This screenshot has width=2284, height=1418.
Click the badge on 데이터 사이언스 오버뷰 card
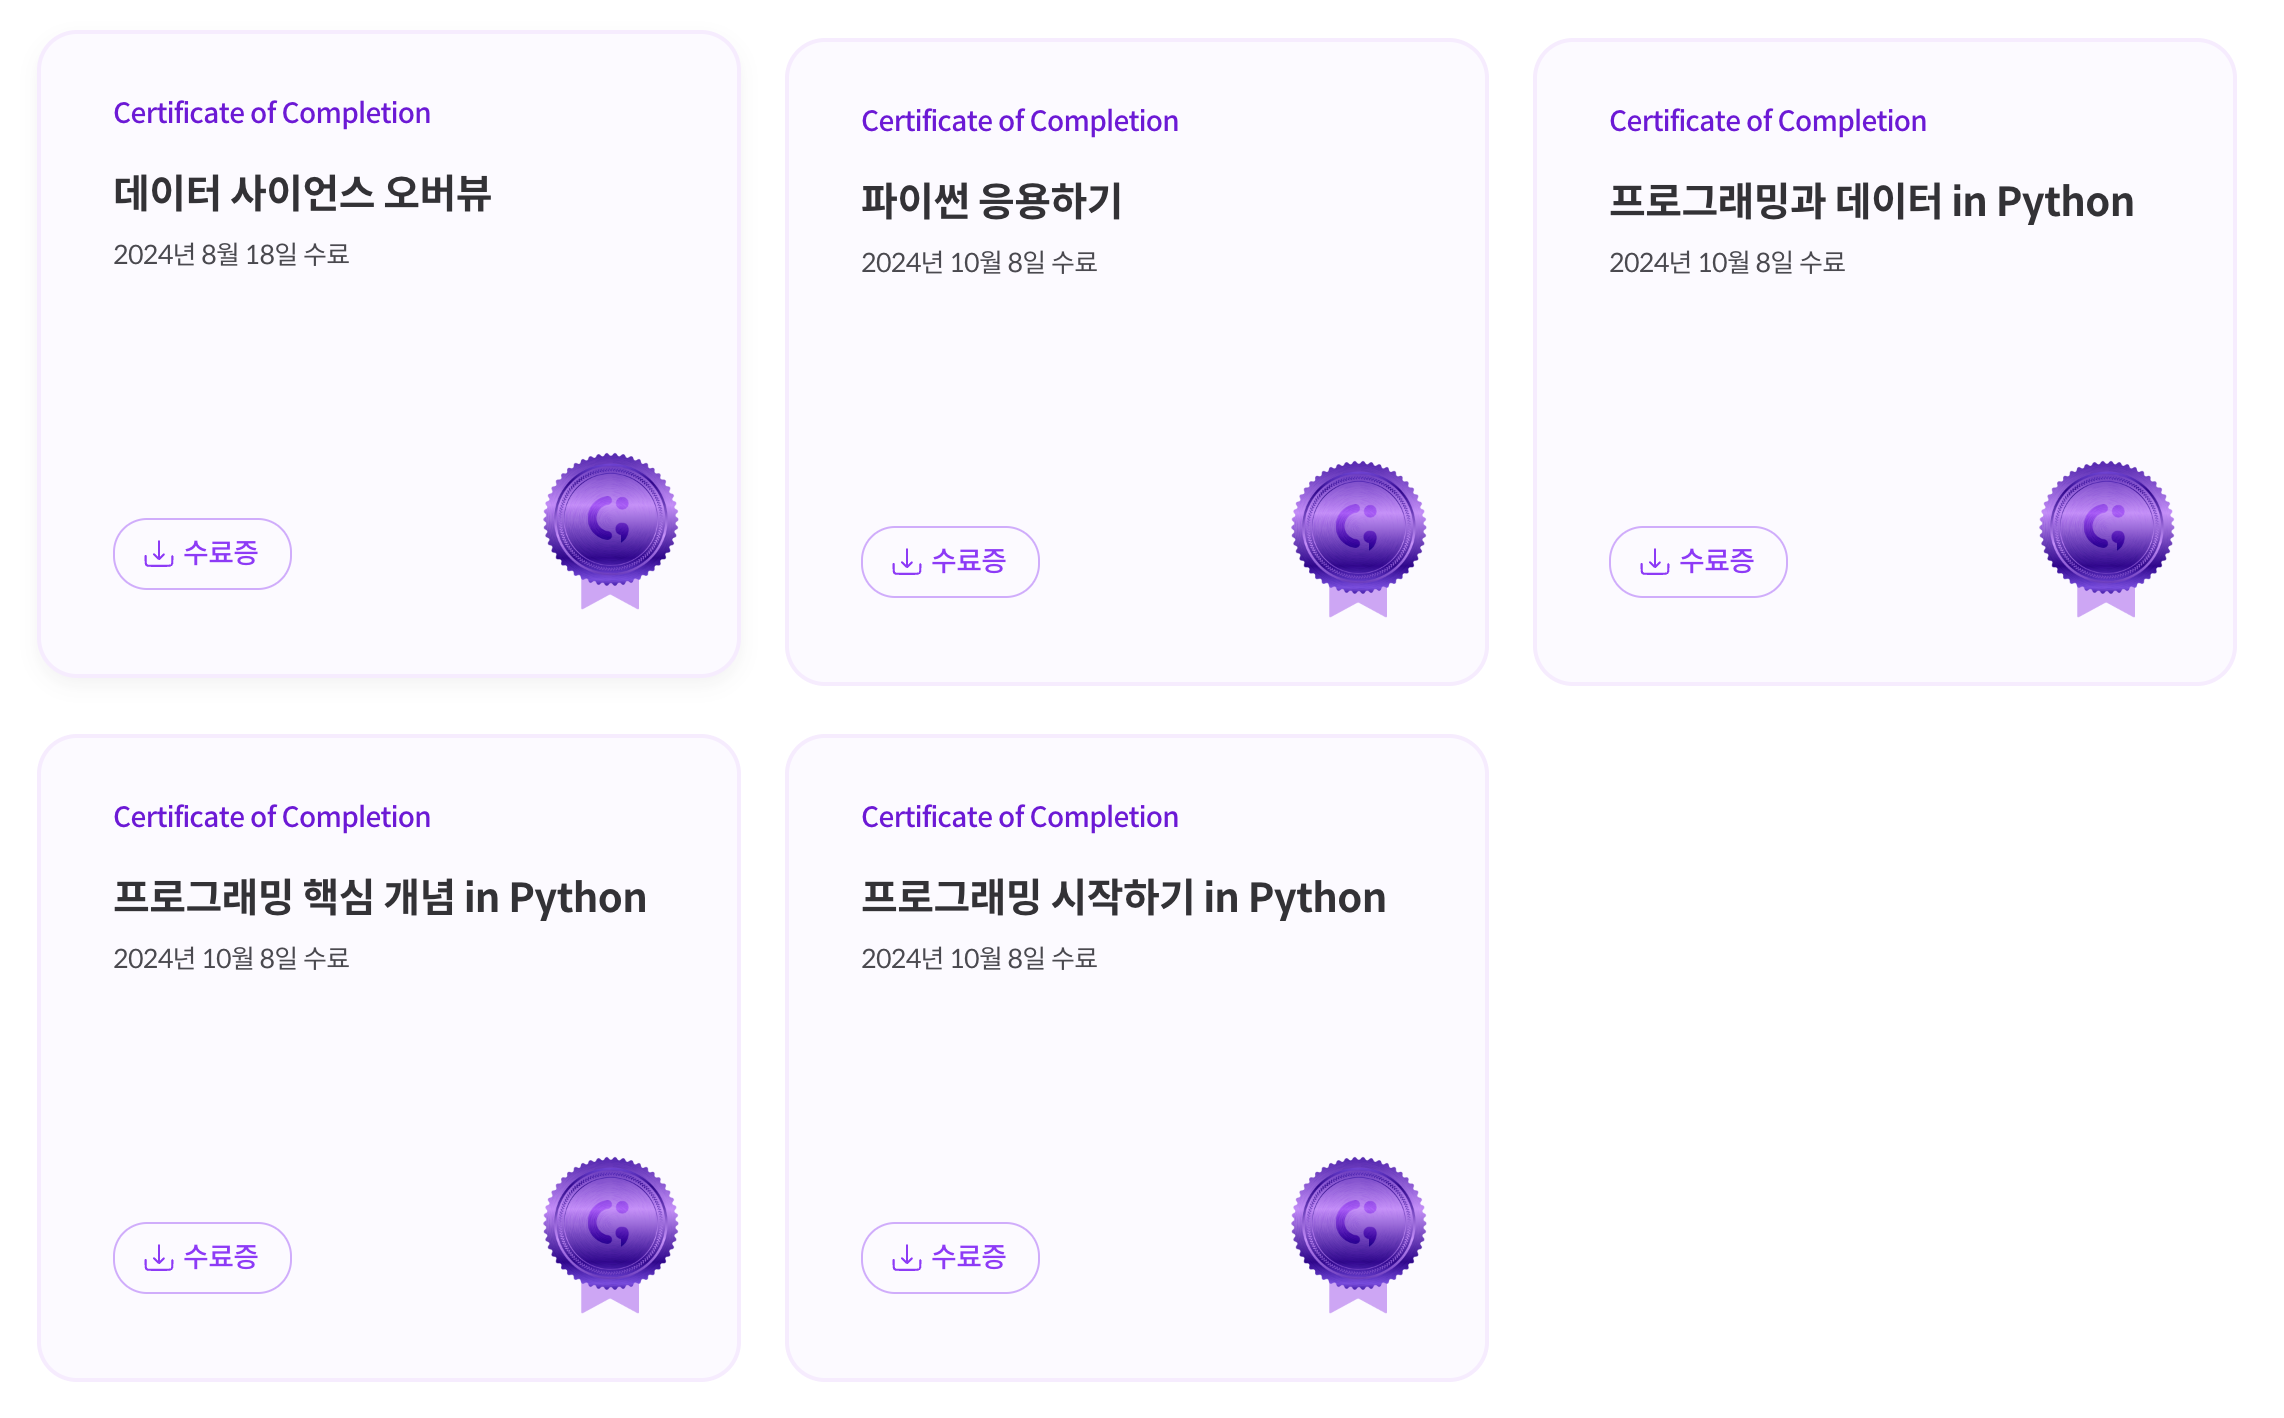pyautogui.click(x=610, y=531)
